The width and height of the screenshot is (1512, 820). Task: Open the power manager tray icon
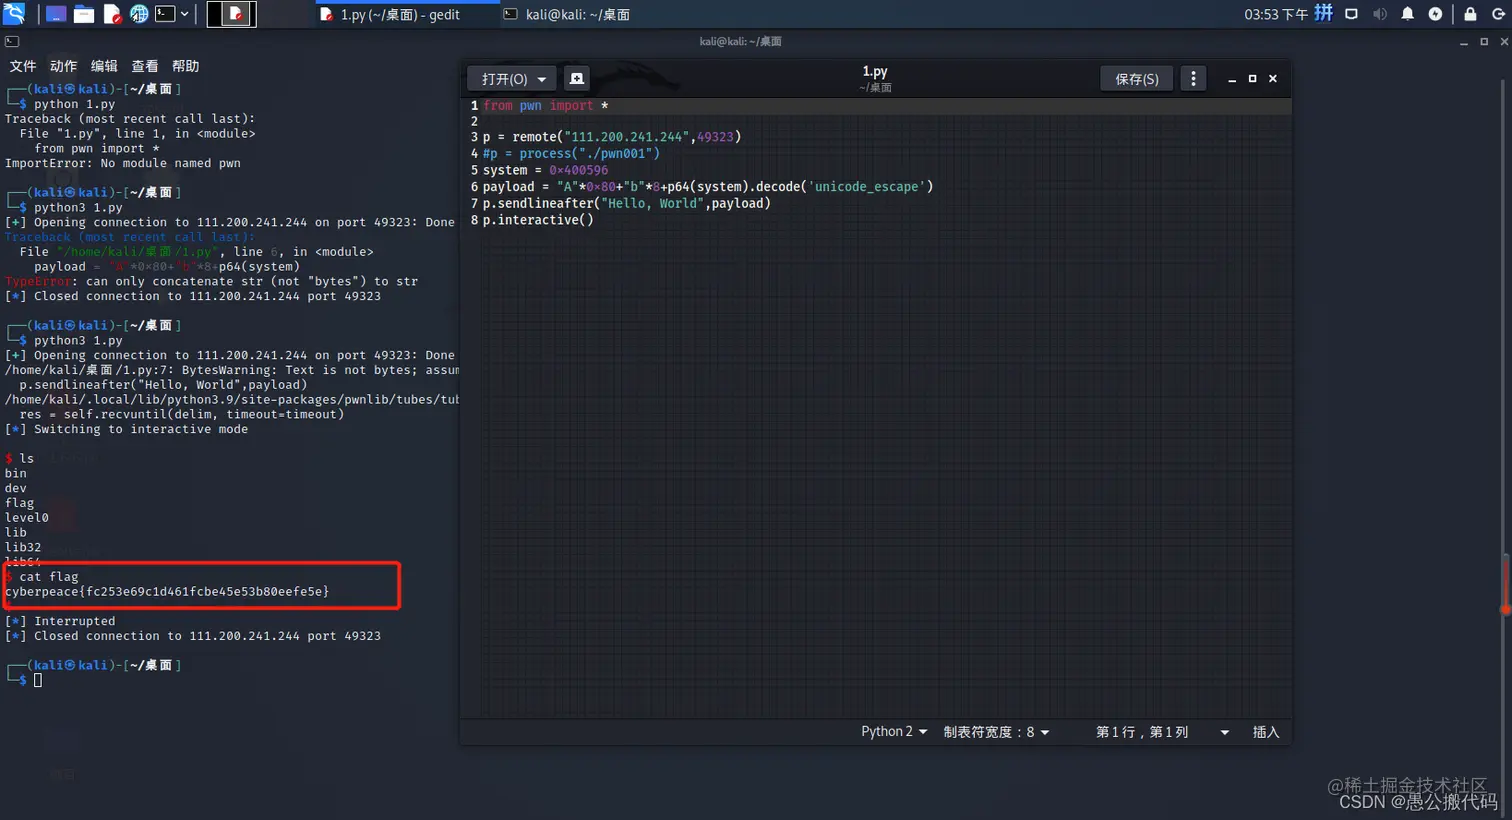(1436, 14)
